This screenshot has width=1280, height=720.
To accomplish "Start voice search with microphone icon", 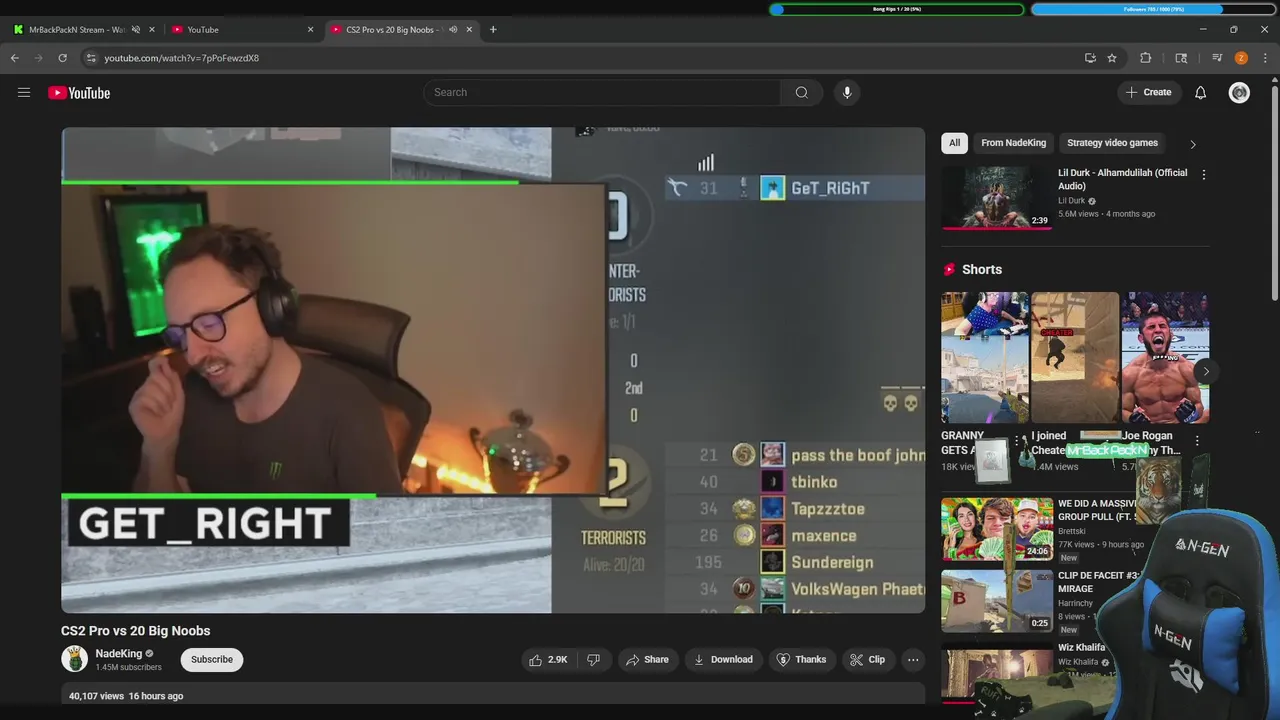I will 847,93.
